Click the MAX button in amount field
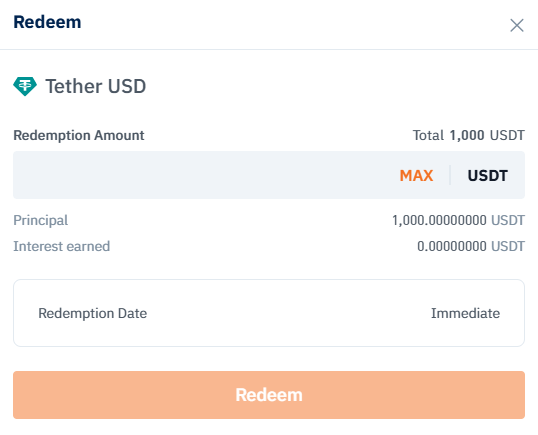538x435 pixels. 416,176
